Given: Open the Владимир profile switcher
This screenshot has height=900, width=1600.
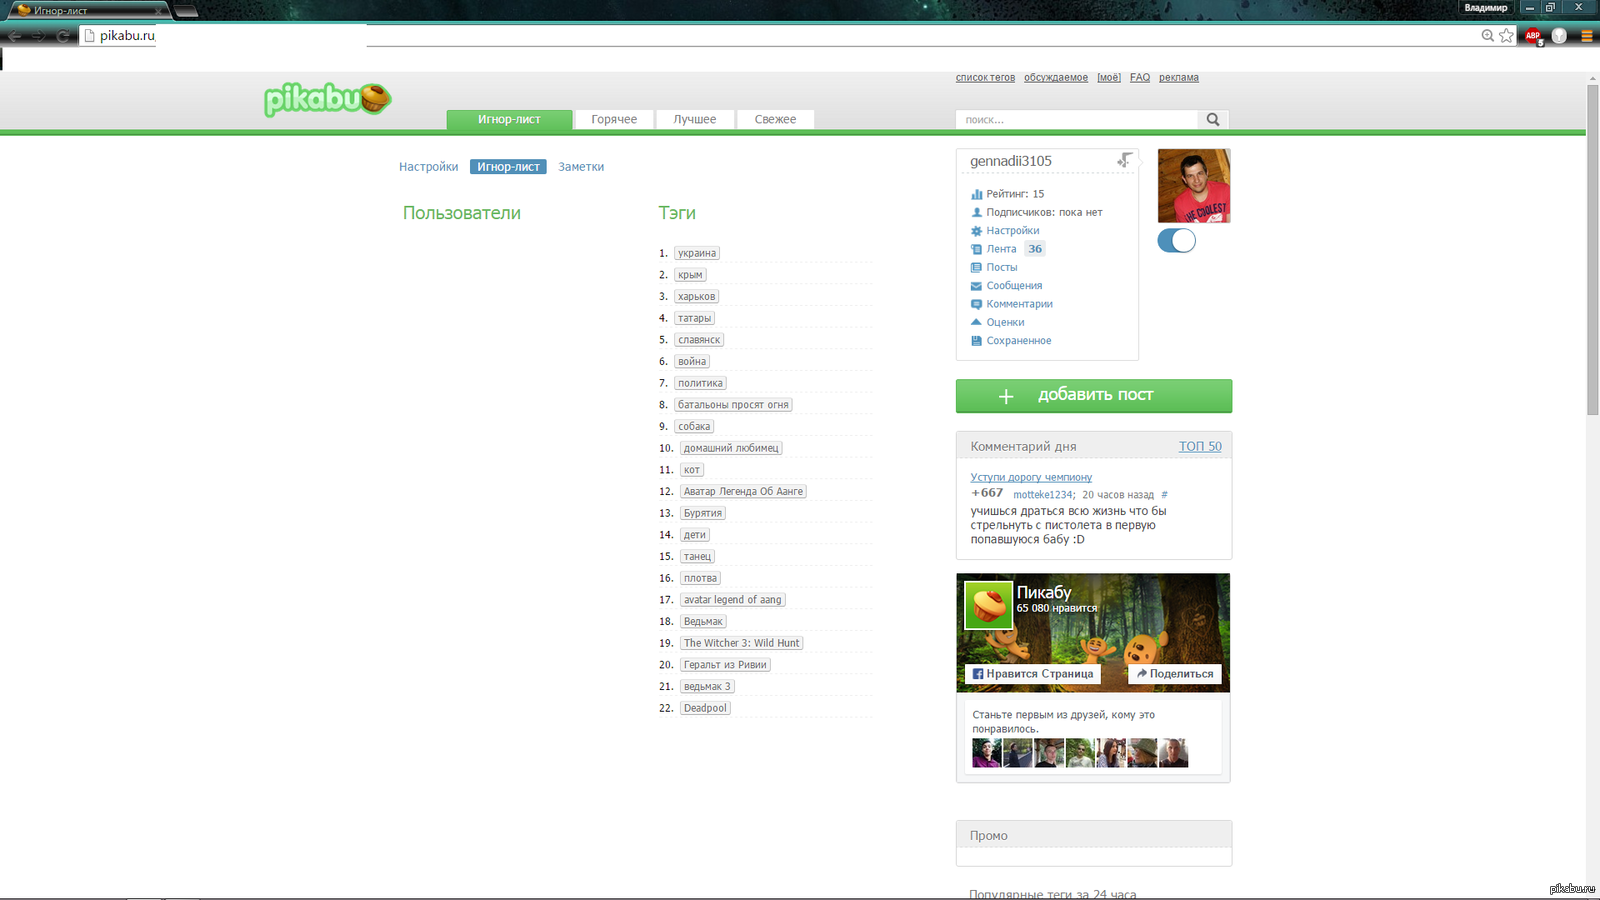Looking at the screenshot, I should tap(1485, 8).
